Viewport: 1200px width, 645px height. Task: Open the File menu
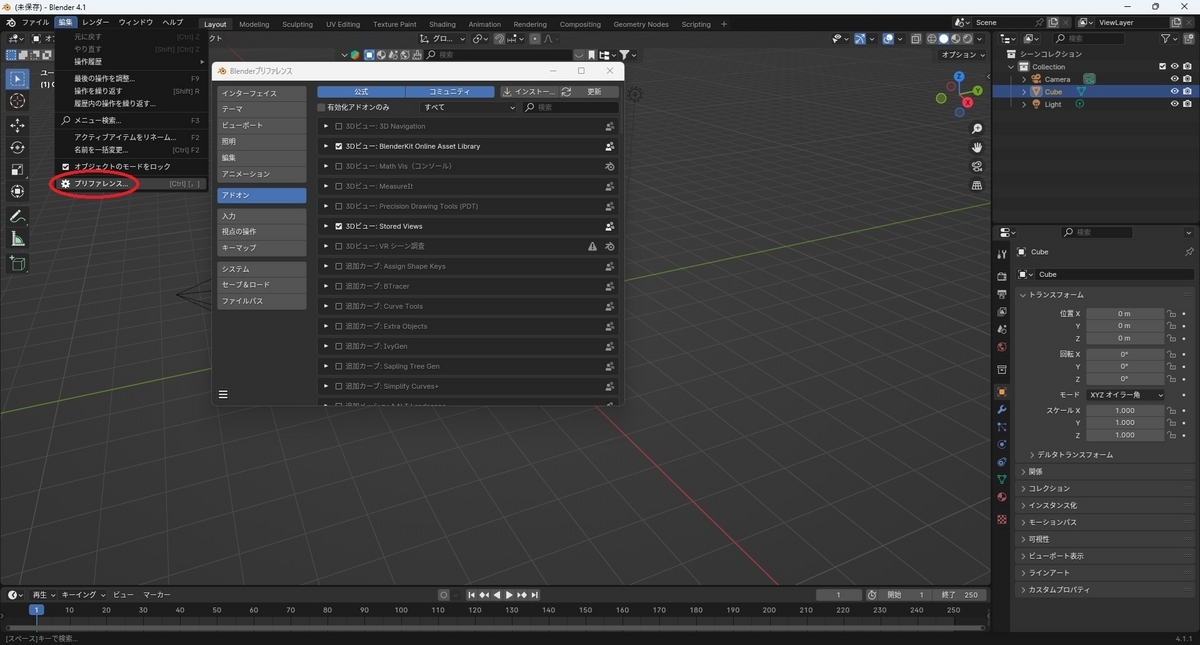(x=35, y=22)
